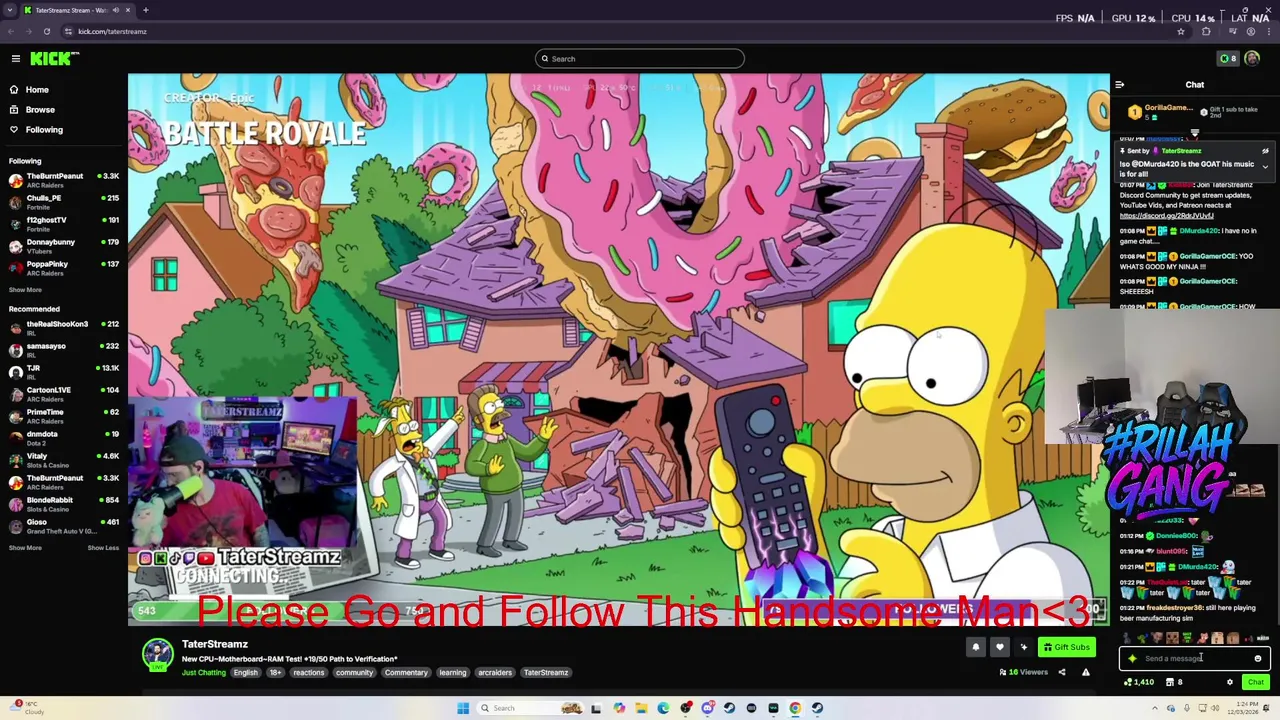
Task: Click the Gift Subs button
Action: point(1066,648)
